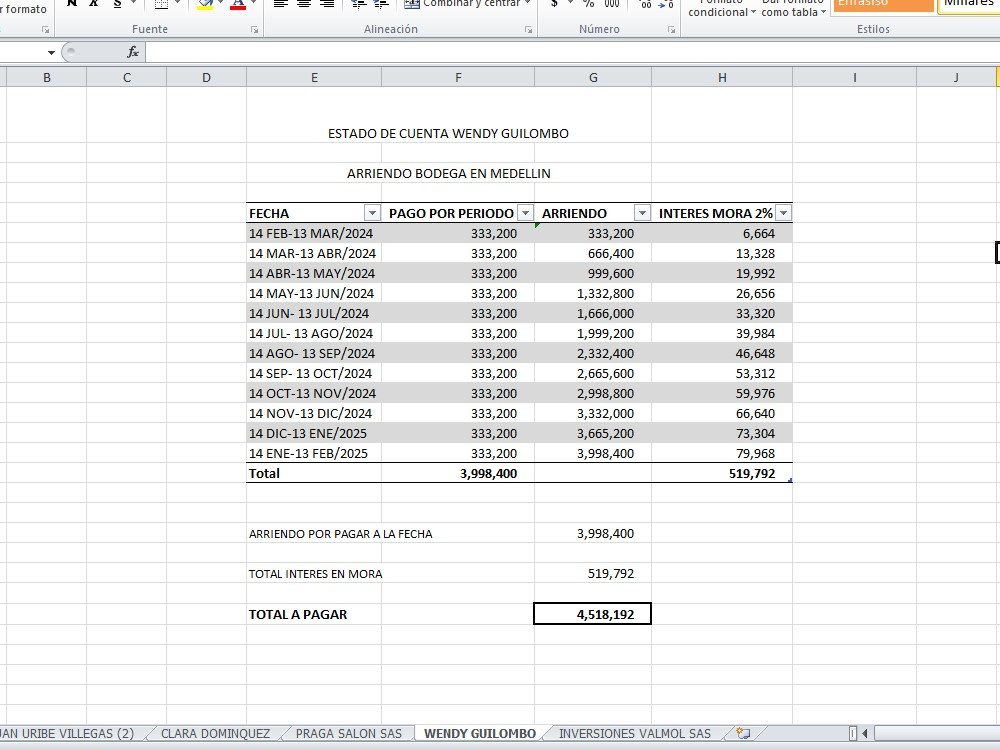Click the Combinar y centrar button
Viewport: 1000px width, 750px height.
pos(466,4)
